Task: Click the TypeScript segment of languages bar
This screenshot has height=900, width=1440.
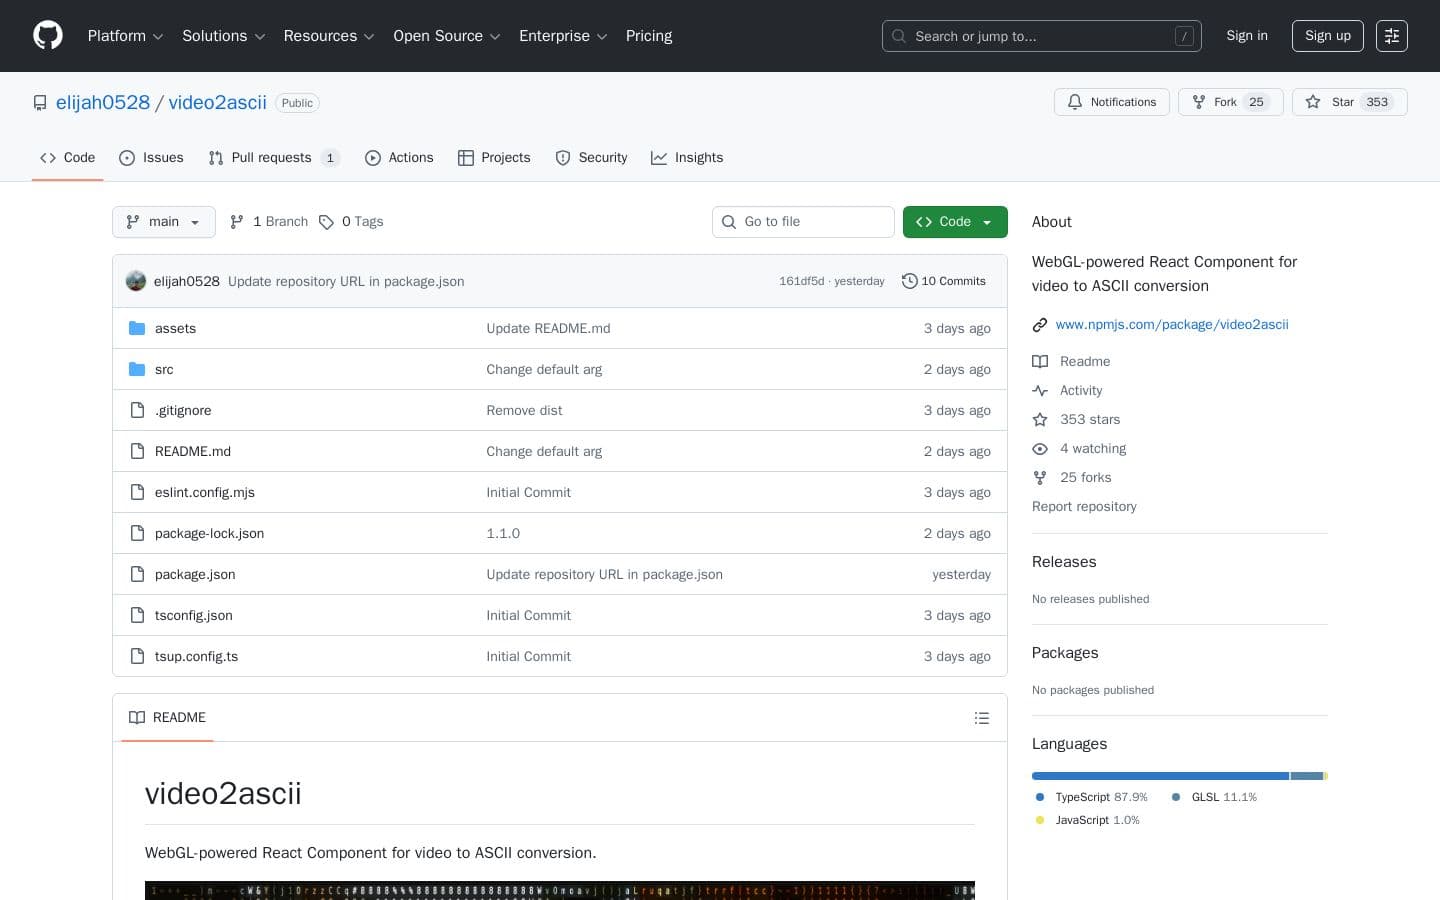Action: 1160,776
